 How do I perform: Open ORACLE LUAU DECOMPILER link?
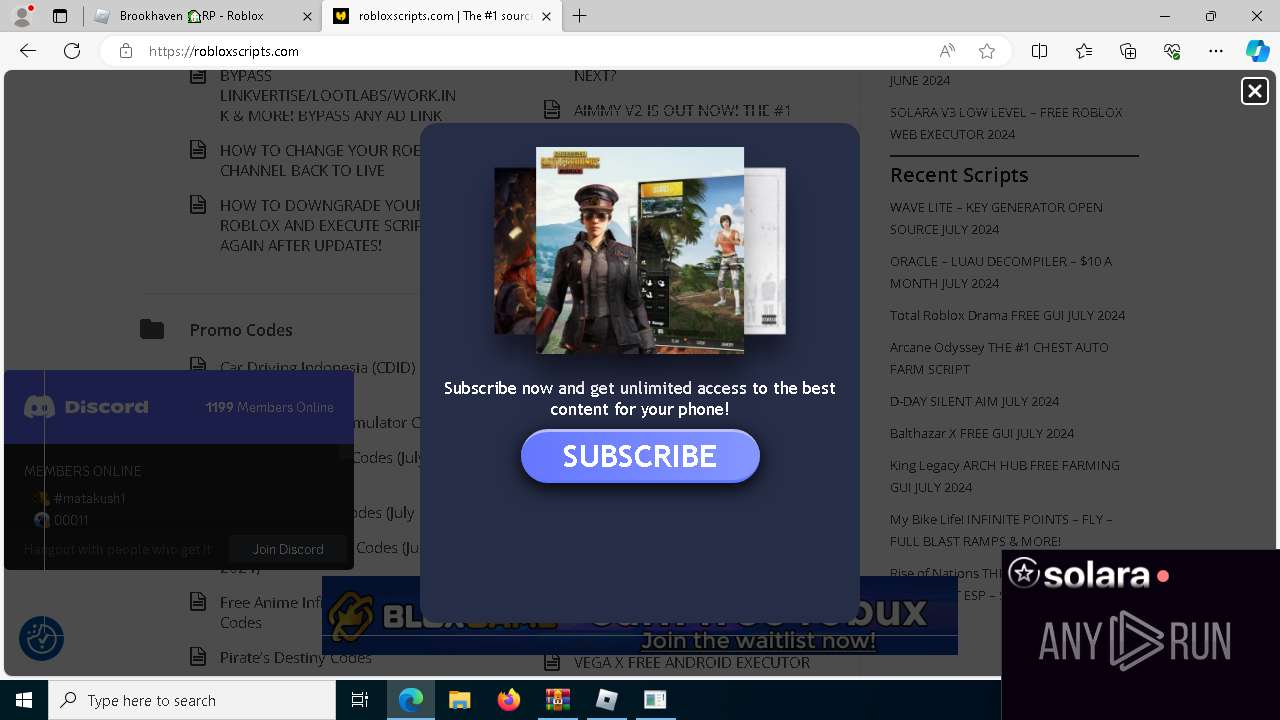click(1000, 272)
